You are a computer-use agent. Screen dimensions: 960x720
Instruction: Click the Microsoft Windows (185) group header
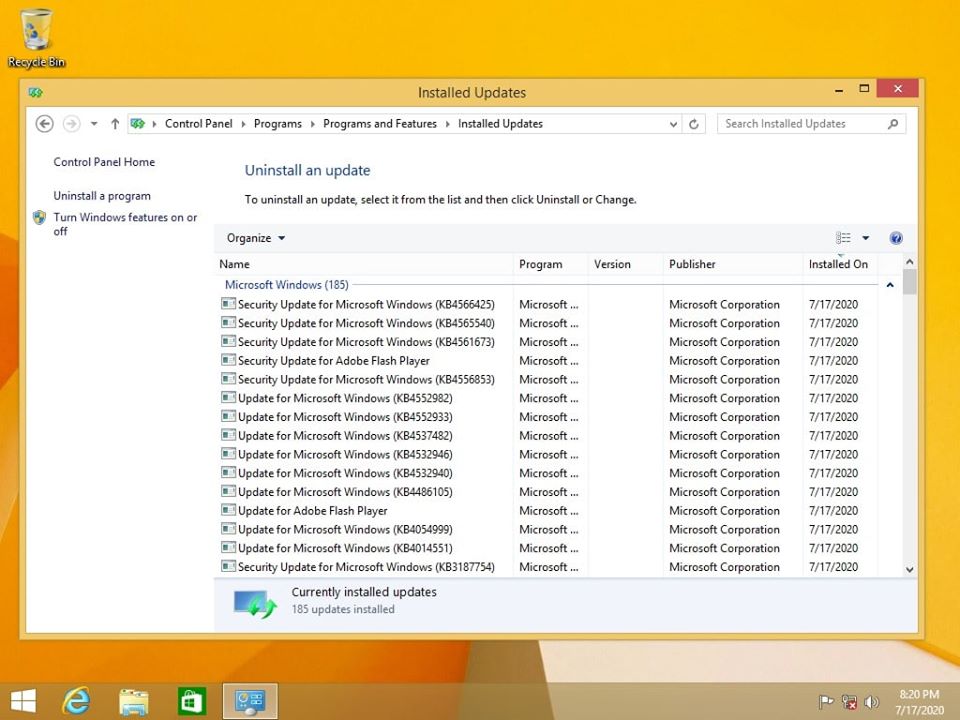pos(287,285)
